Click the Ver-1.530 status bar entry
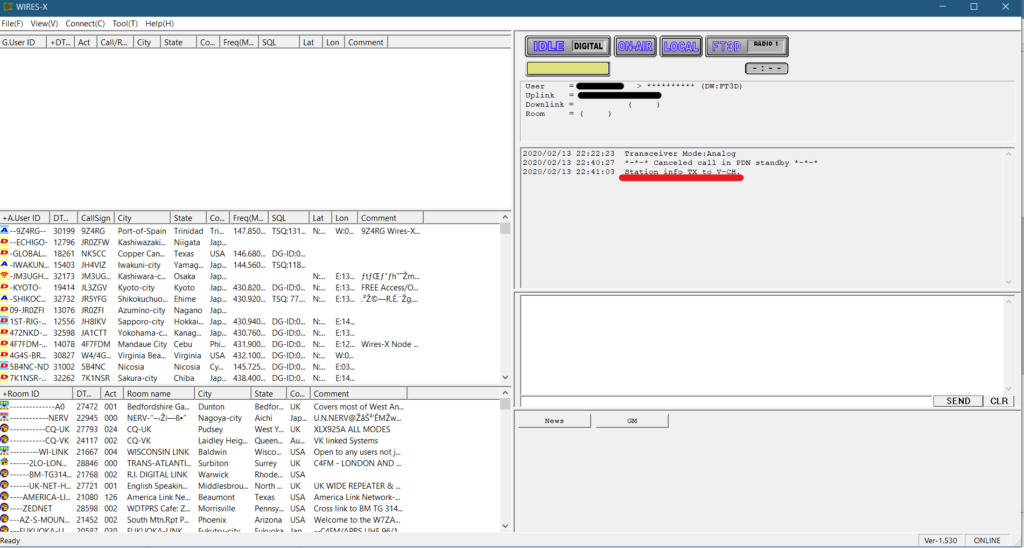The image size is (1024, 548). (941, 541)
